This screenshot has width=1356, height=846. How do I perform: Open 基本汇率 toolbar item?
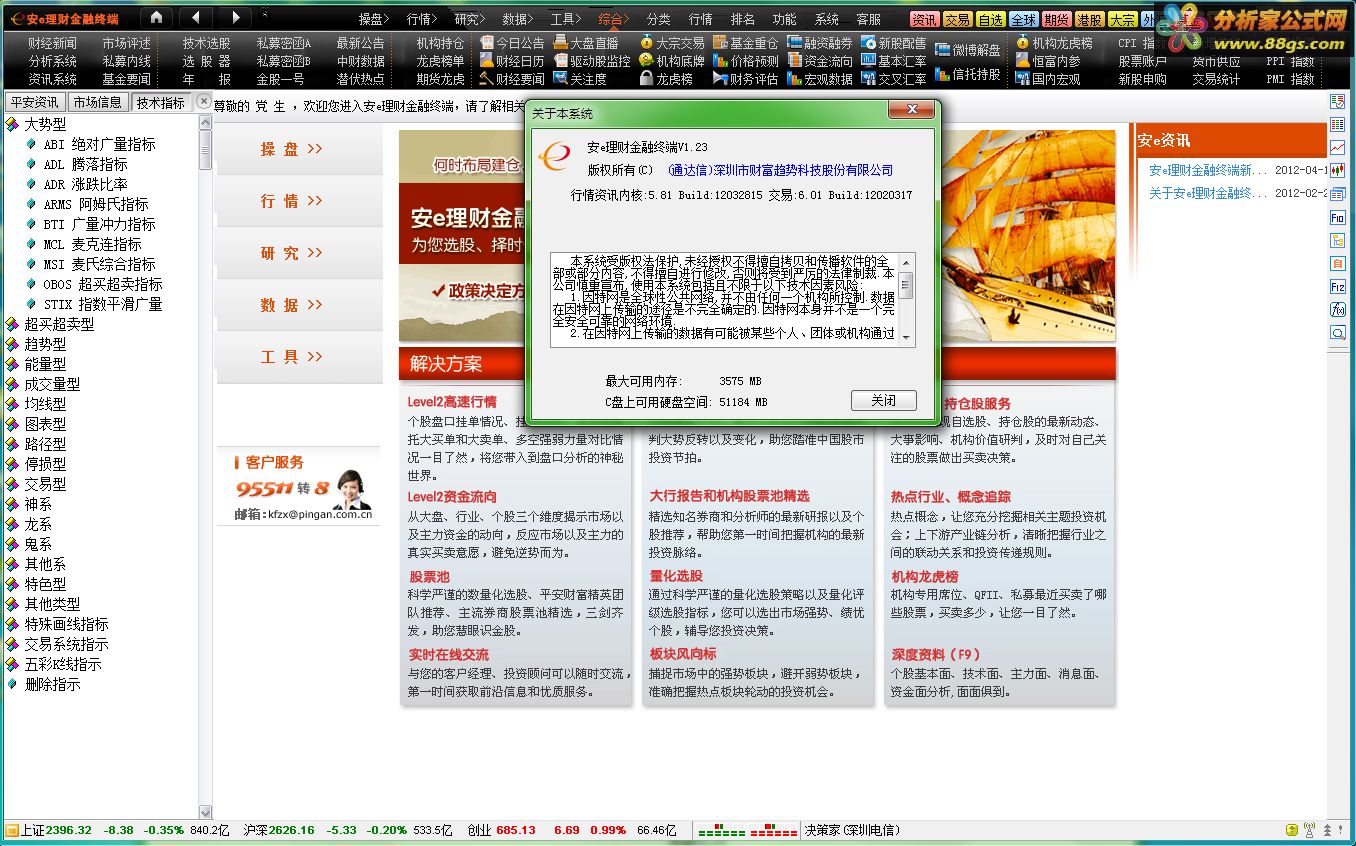click(x=894, y=61)
